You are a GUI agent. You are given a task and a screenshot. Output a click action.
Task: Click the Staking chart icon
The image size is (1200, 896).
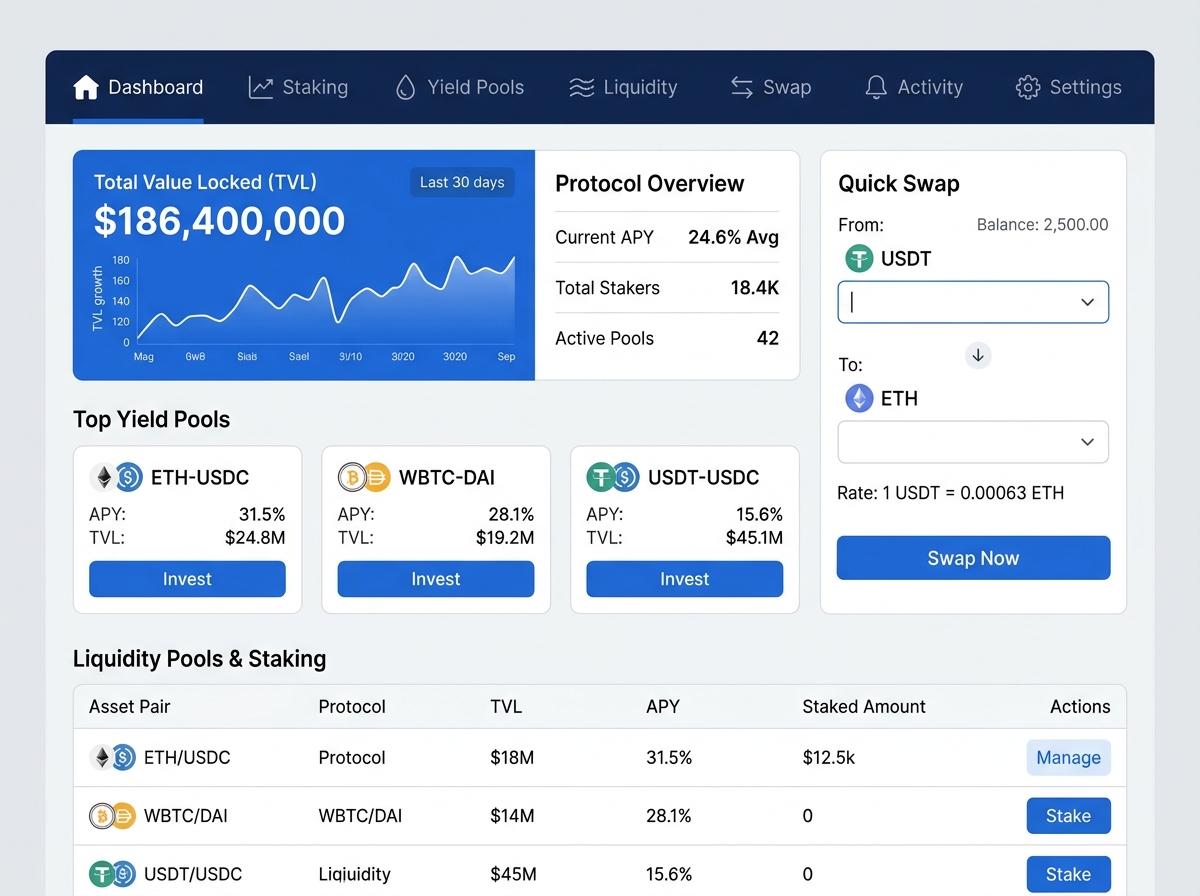(x=260, y=87)
